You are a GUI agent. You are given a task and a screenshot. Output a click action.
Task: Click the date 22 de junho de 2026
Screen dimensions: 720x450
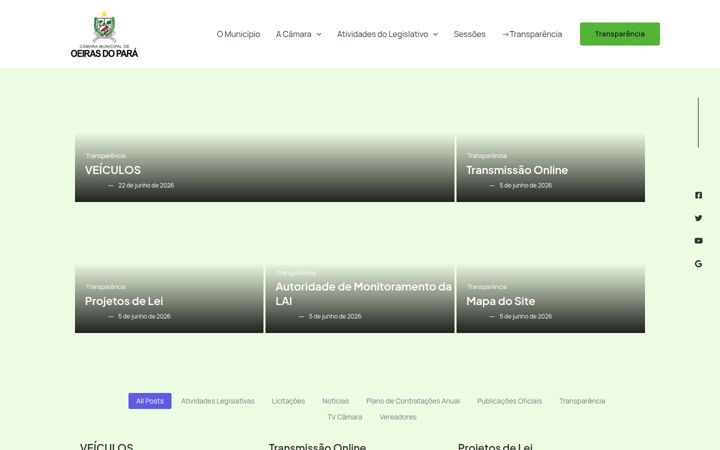[x=146, y=186]
